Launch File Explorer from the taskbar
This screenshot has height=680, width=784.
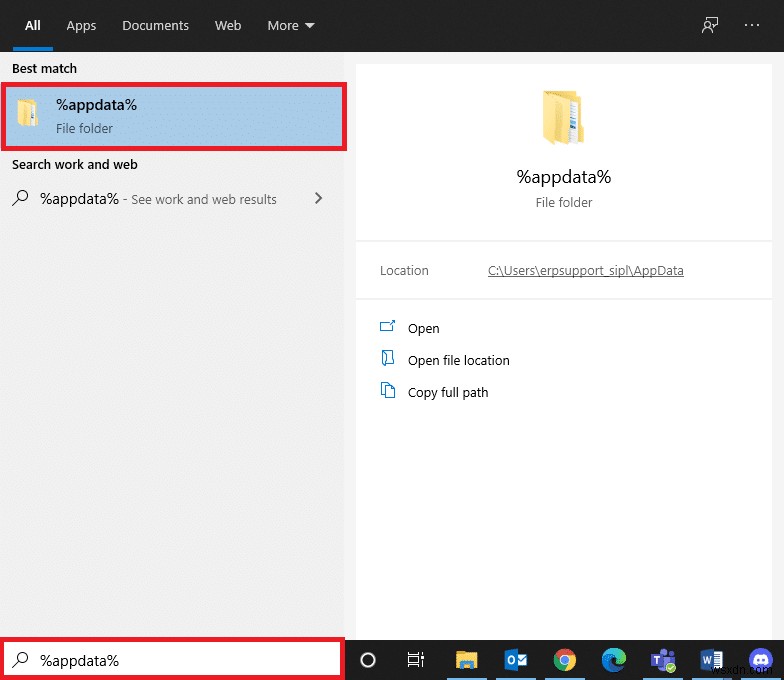click(x=466, y=660)
